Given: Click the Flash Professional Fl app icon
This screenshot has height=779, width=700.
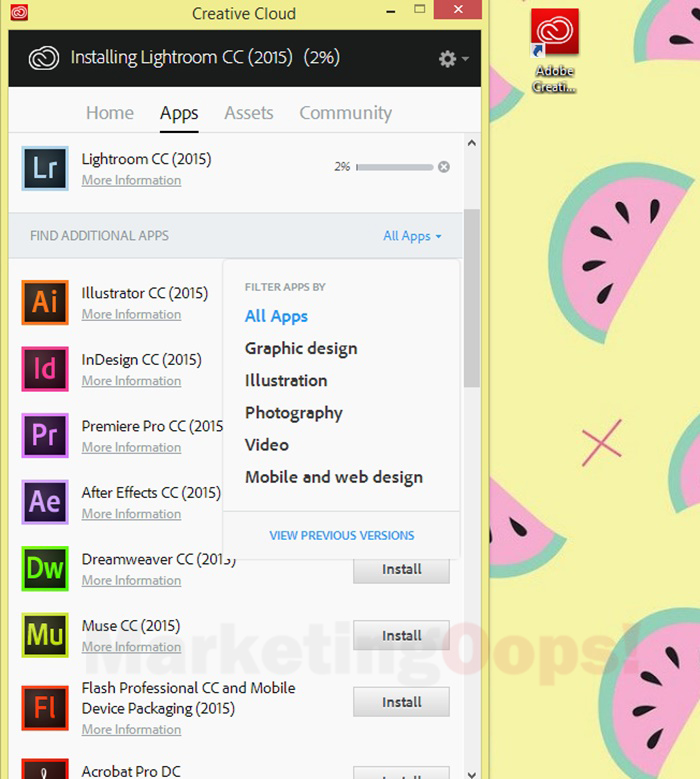Looking at the screenshot, I should coord(45,708).
